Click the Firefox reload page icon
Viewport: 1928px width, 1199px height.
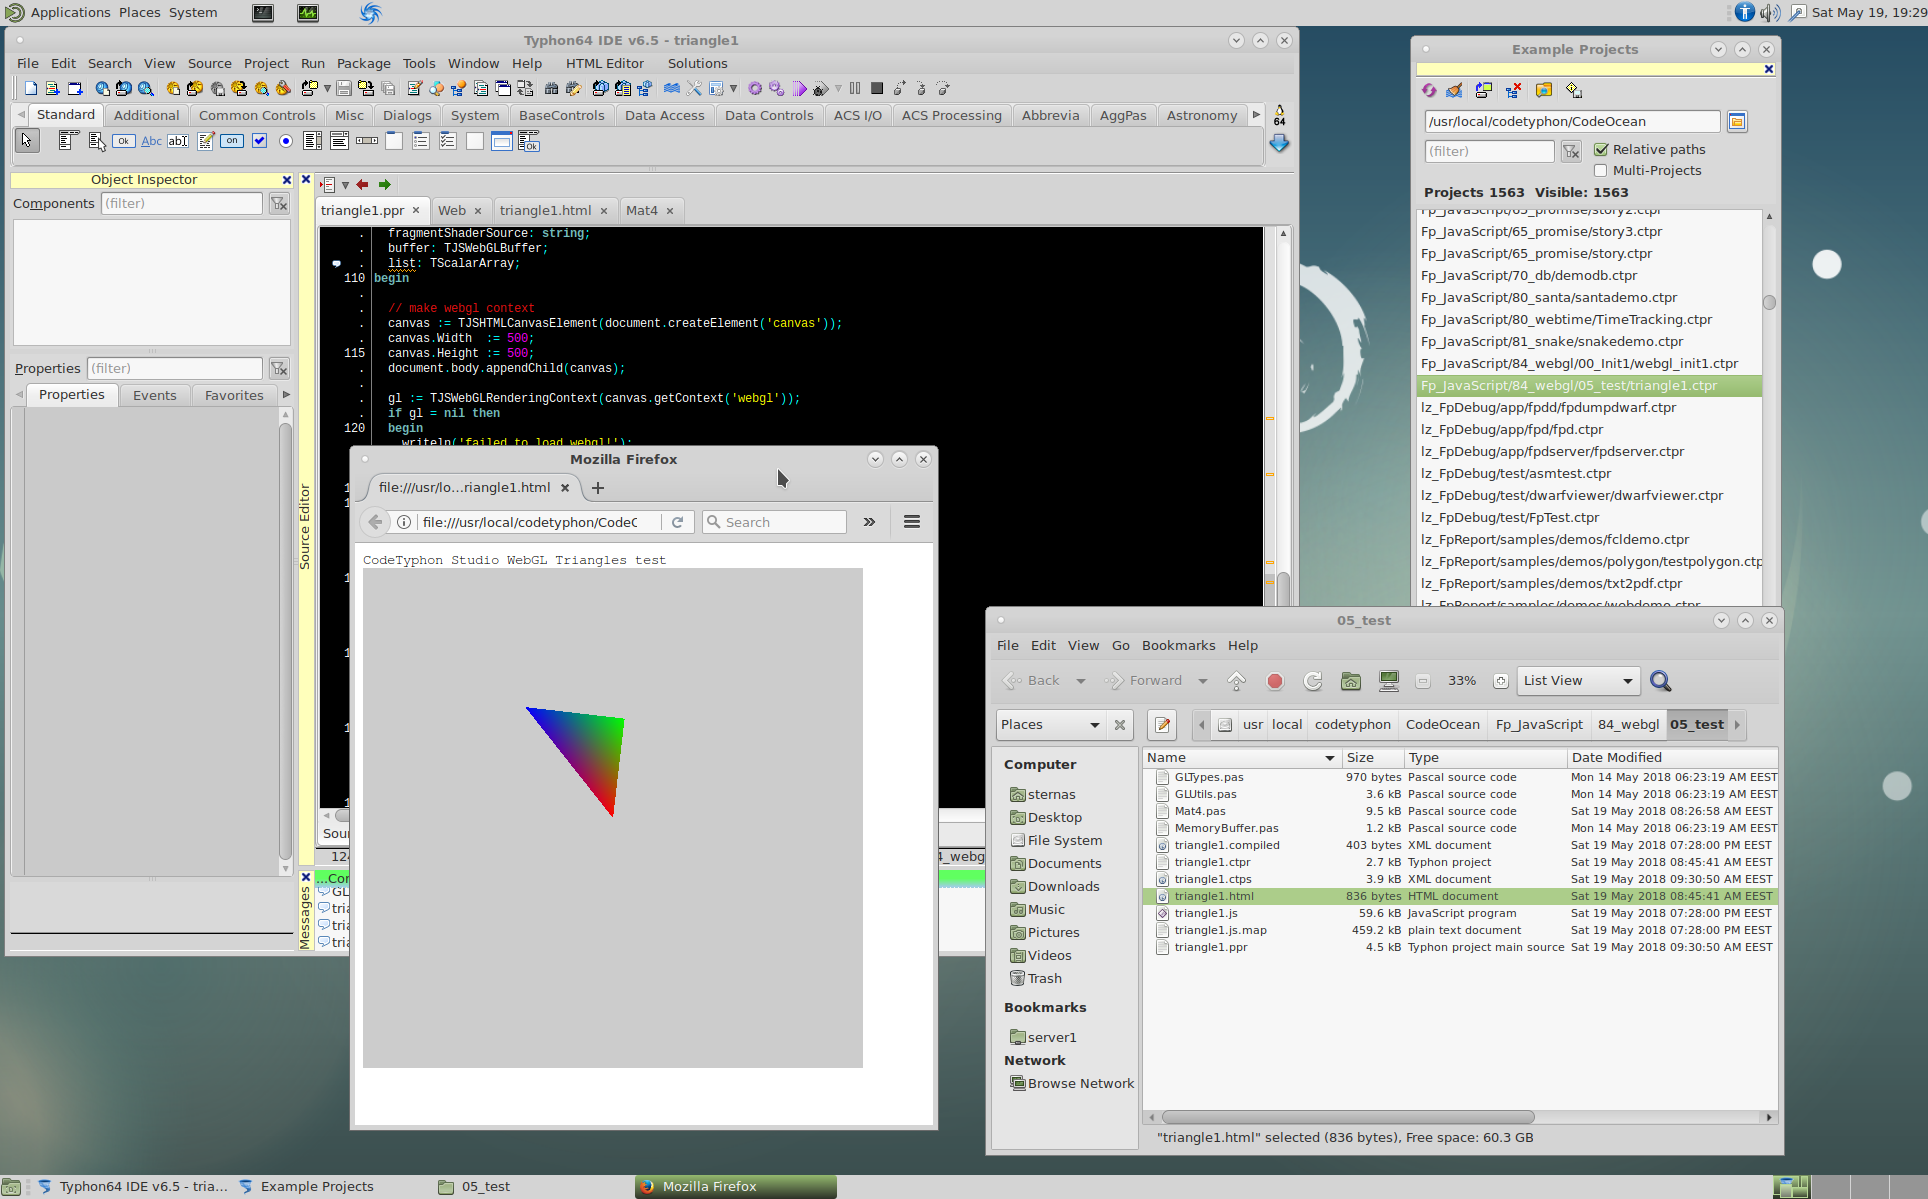tap(677, 522)
